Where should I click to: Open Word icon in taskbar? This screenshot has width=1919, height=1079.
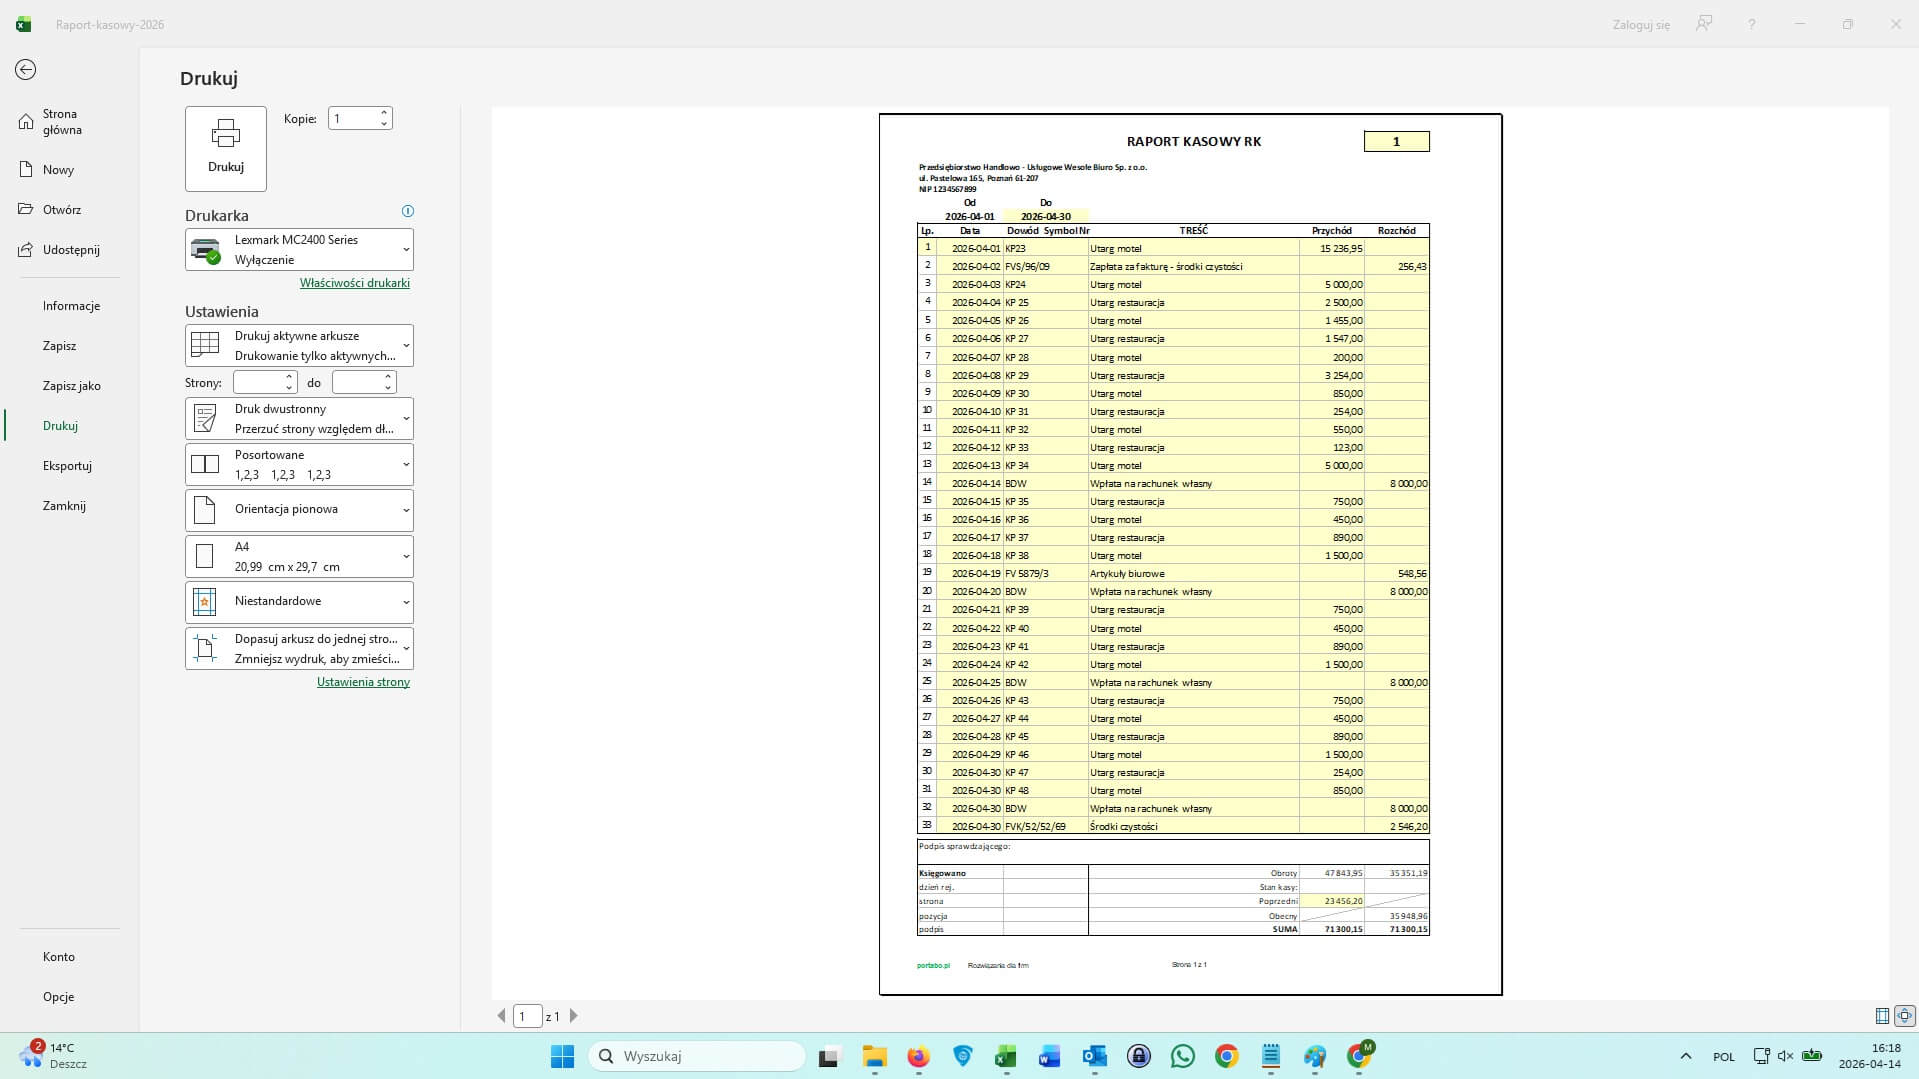[1049, 1056]
